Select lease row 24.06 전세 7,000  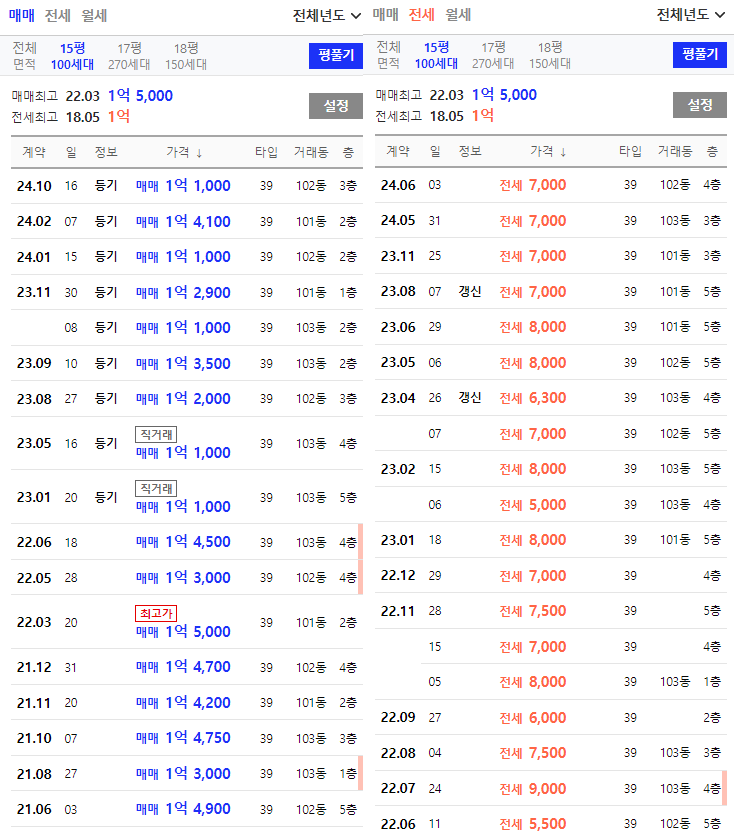click(x=551, y=185)
